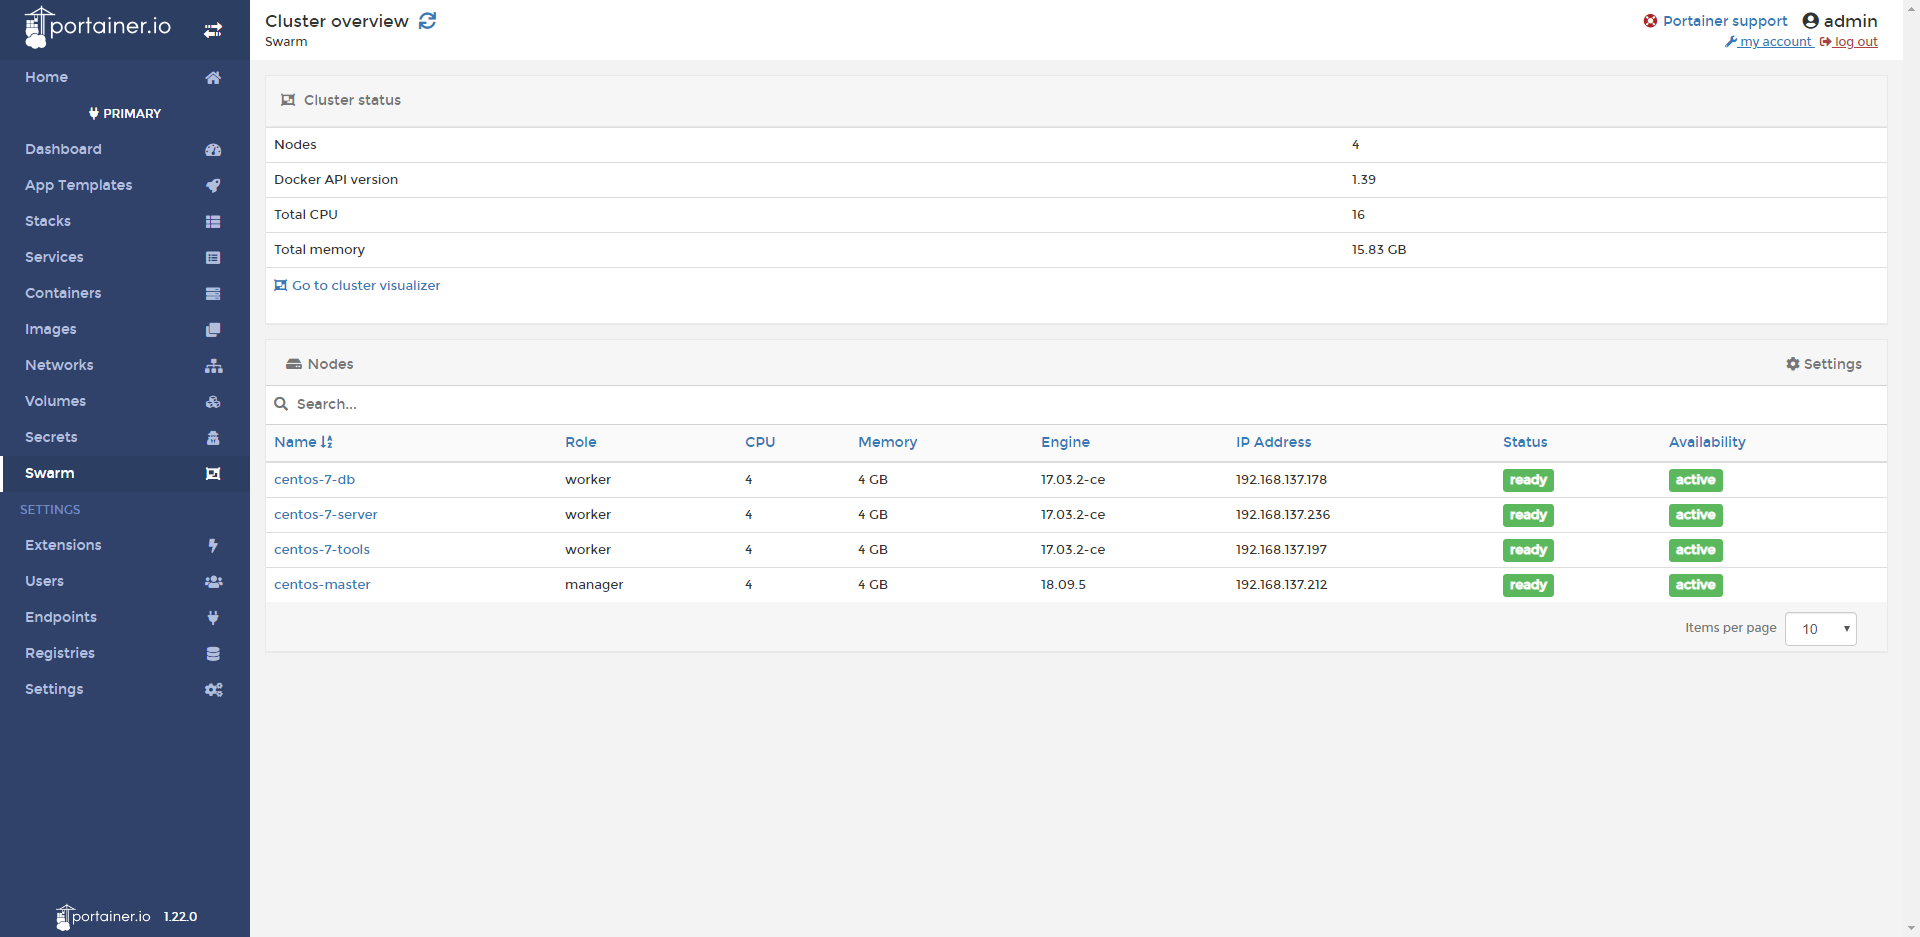The width and height of the screenshot is (1920, 937).
Task: Open the Networks sidebar entry
Action: point(59,365)
